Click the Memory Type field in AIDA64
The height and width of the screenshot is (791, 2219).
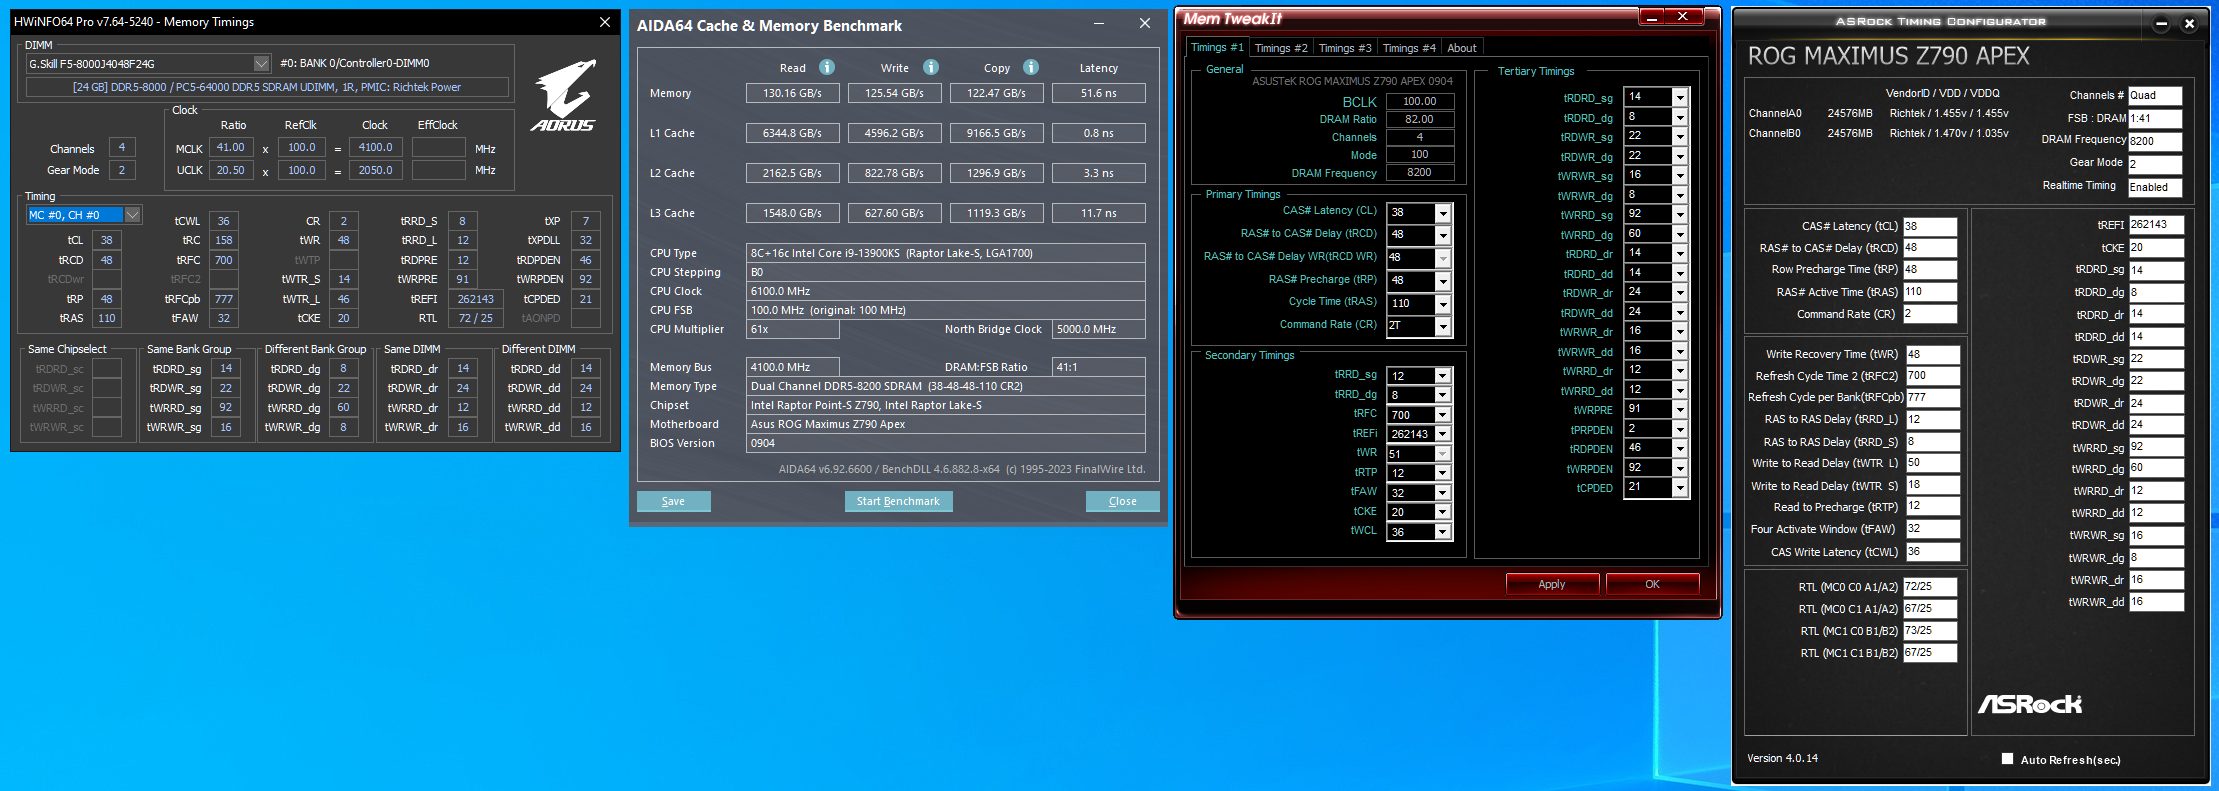click(946, 386)
